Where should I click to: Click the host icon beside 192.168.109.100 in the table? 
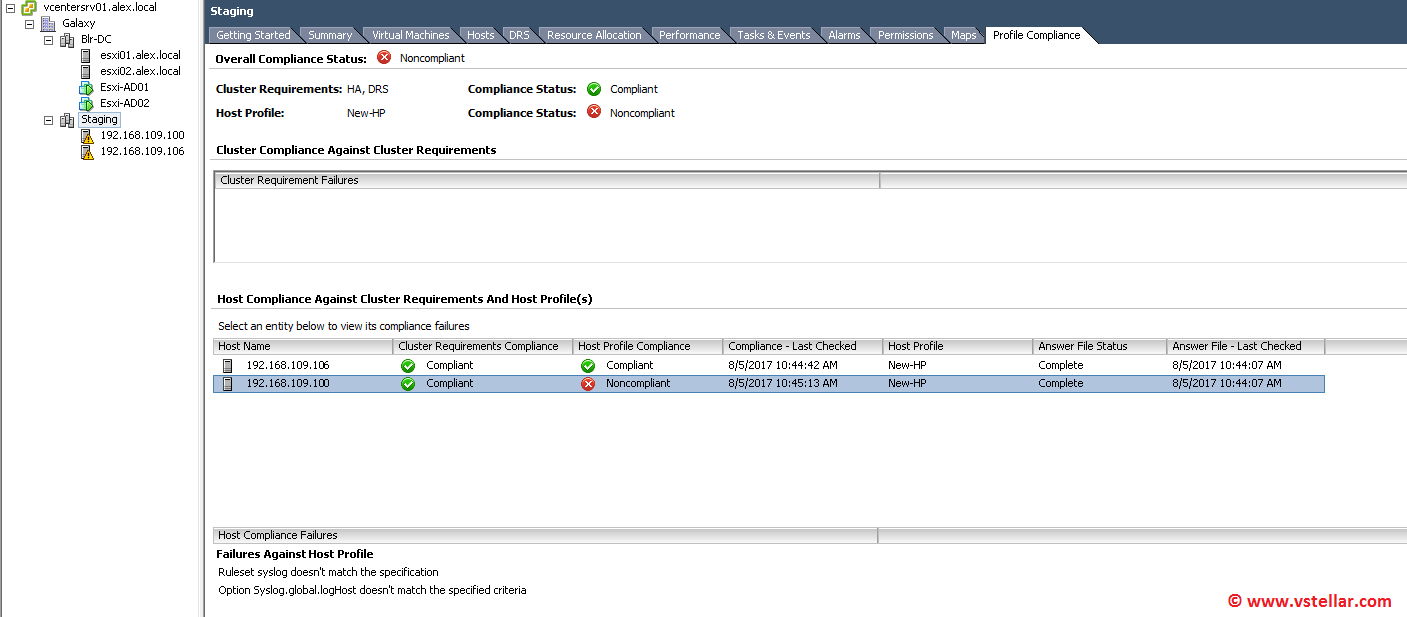click(226, 383)
